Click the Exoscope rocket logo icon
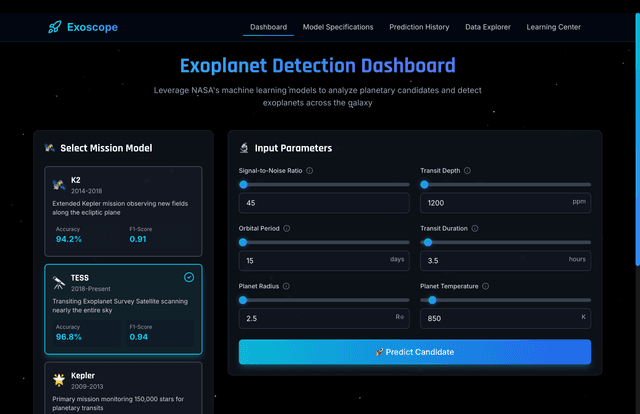Image resolution: width=640 pixels, height=414 pixels. [x=55, y=27]
